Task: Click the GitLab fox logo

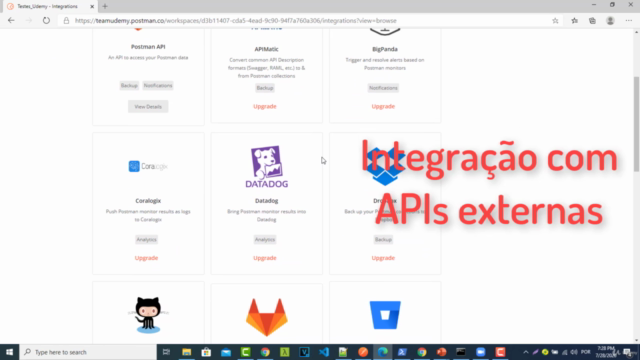Action: point(267,317)
